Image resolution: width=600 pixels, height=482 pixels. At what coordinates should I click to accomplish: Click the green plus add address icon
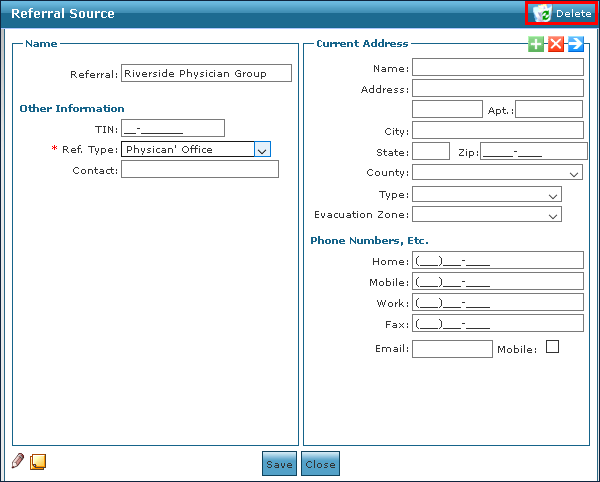click(x=537, y=45)
